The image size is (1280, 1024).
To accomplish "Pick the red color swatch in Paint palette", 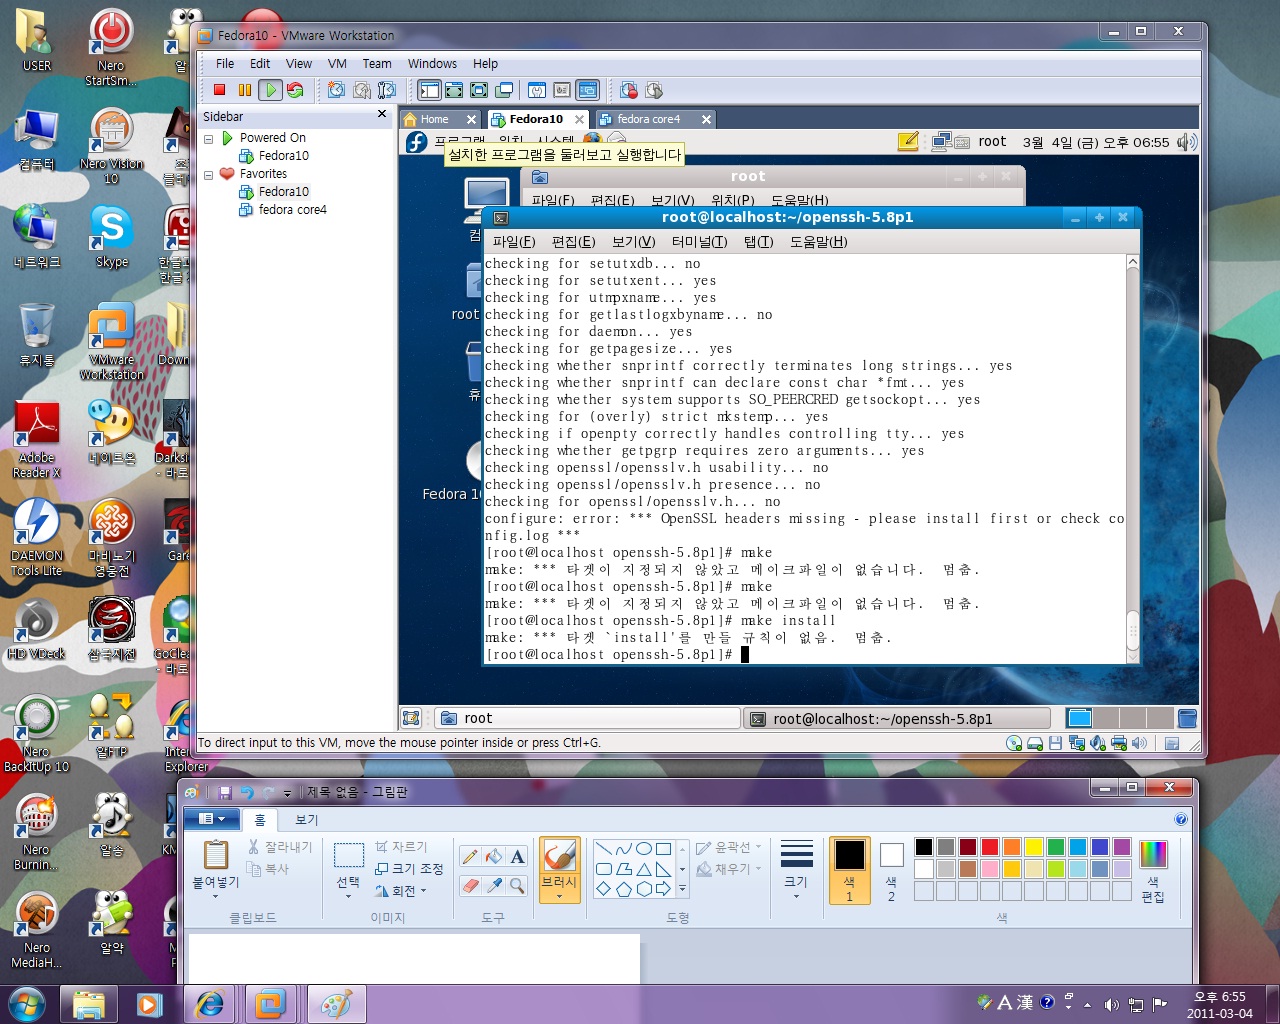I will (990, 847).
